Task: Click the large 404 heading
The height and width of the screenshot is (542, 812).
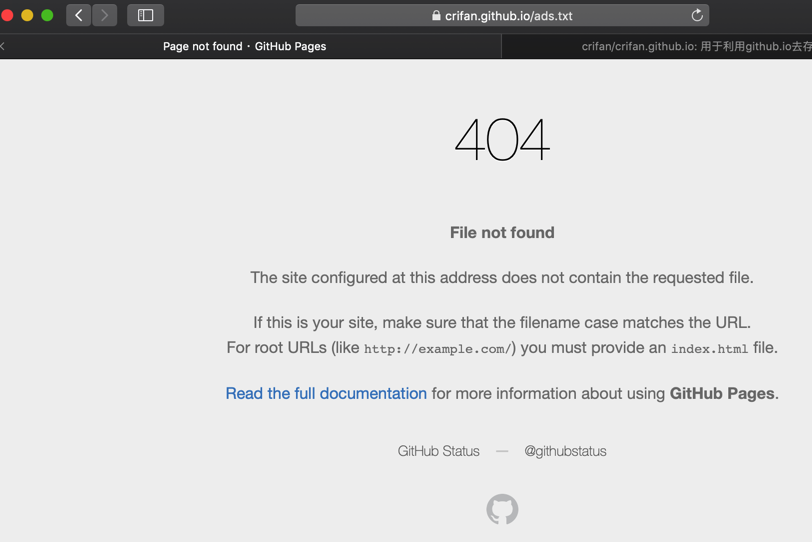Action: 502,139
